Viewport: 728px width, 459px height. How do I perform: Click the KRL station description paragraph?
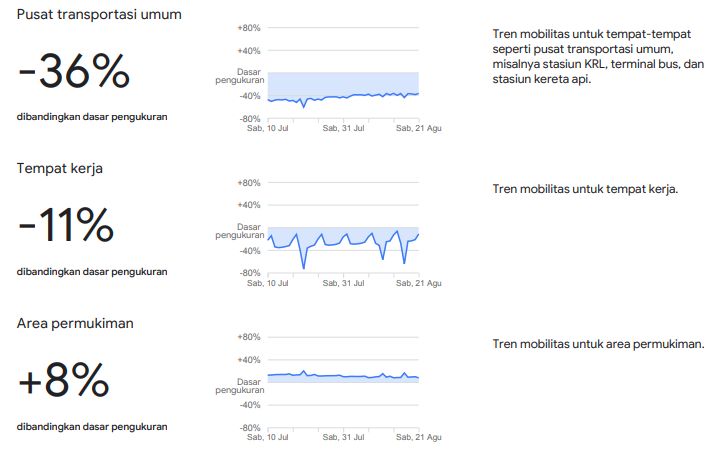(598, 56)
